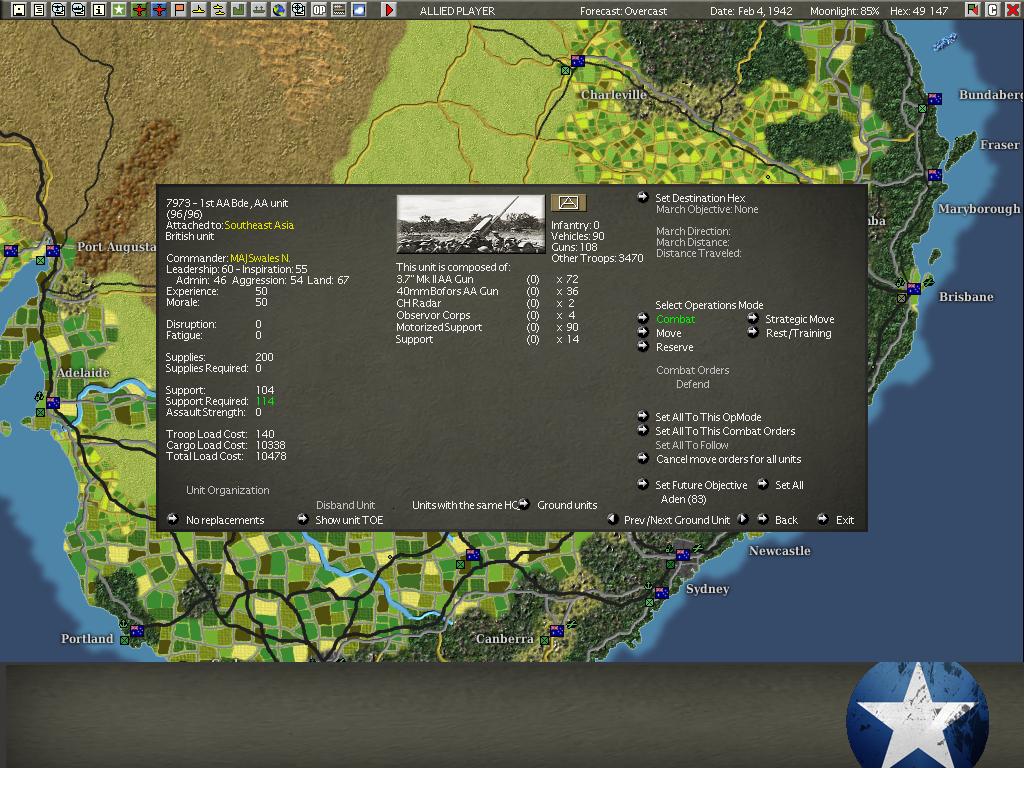This screenshot has height=786, width=1024.
Task: Select Reserve operations mode
Action: (x=675, y=347)
